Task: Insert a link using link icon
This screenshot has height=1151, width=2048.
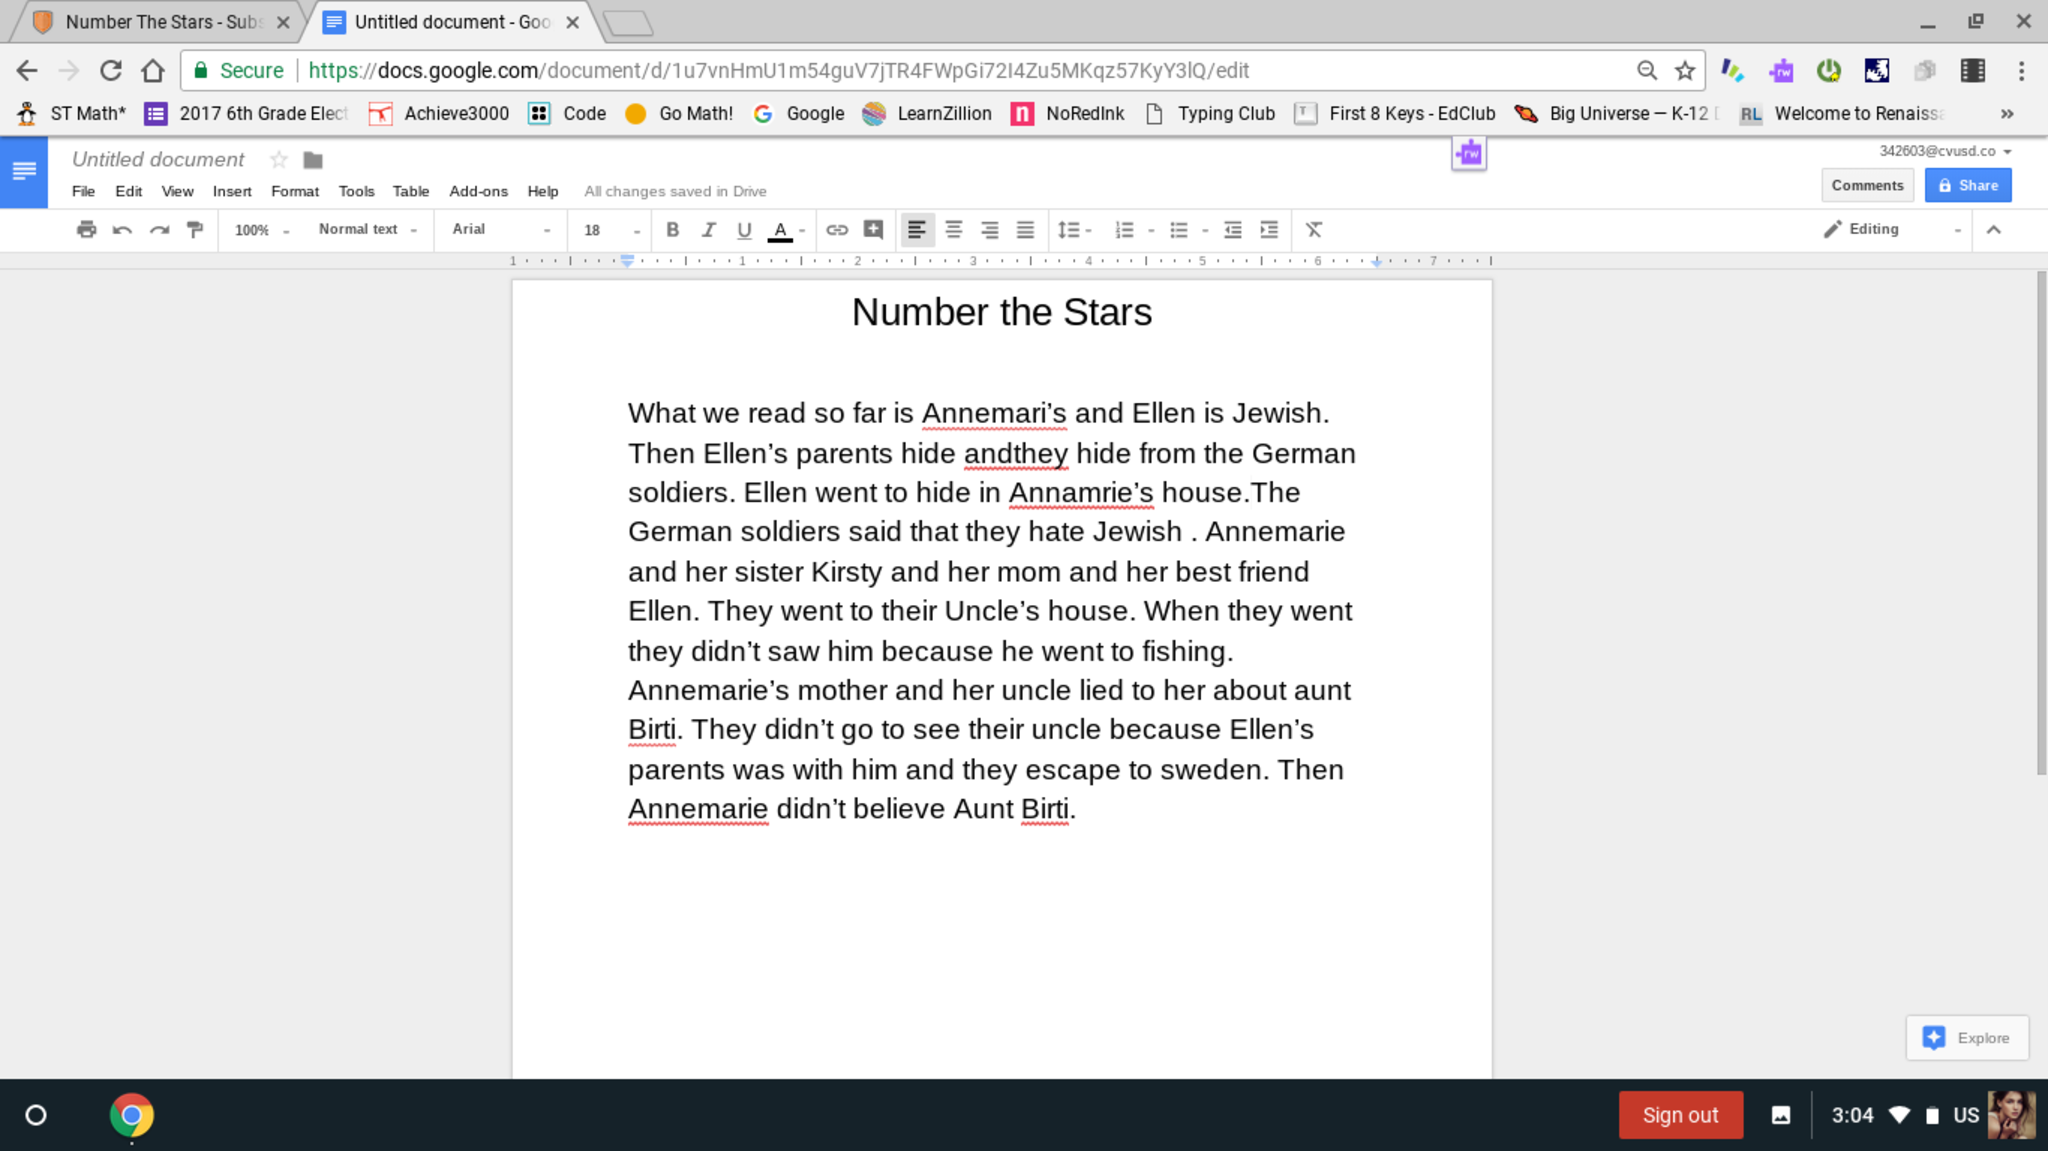Action: coord(837,230)
